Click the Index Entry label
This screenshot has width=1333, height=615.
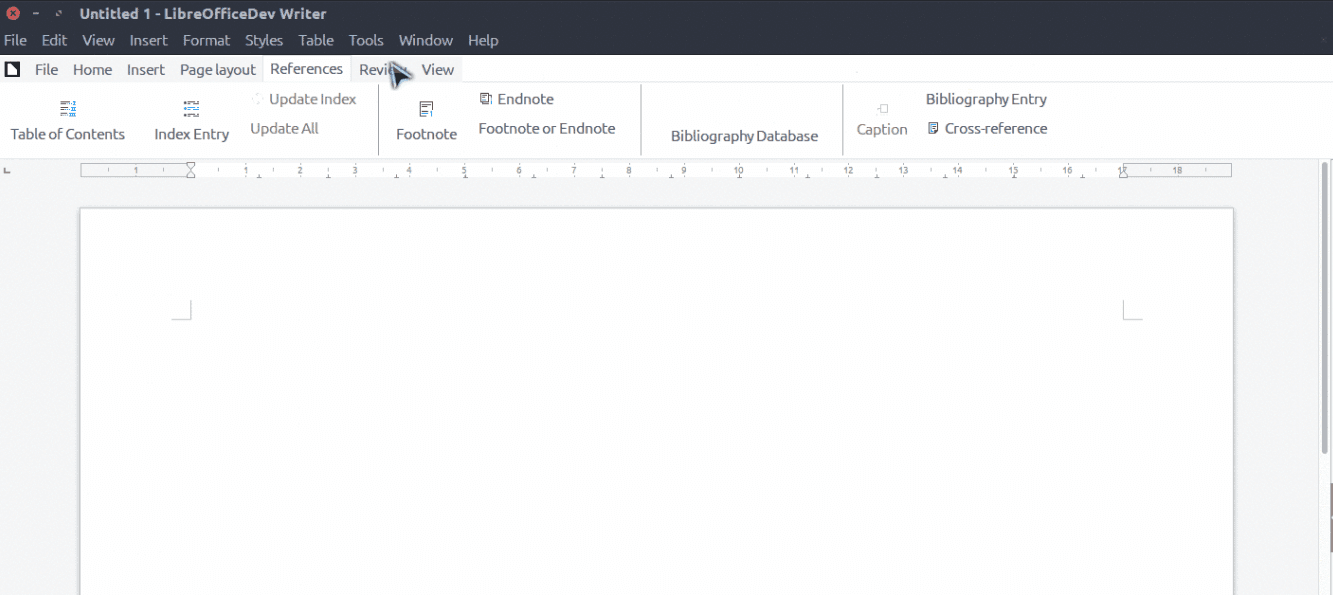pyautogui.click(x=191, y=134)
